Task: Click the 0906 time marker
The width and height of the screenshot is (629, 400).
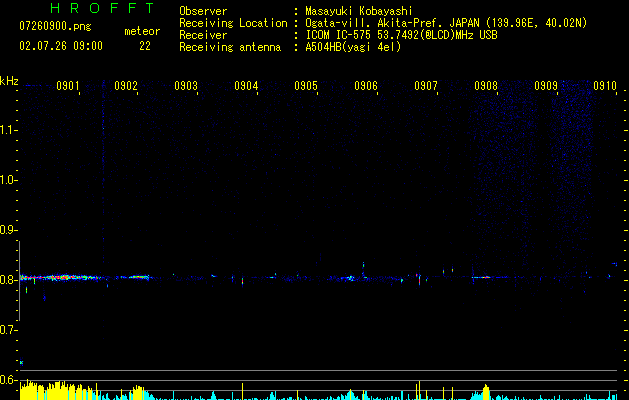Action: coord(366,86)
